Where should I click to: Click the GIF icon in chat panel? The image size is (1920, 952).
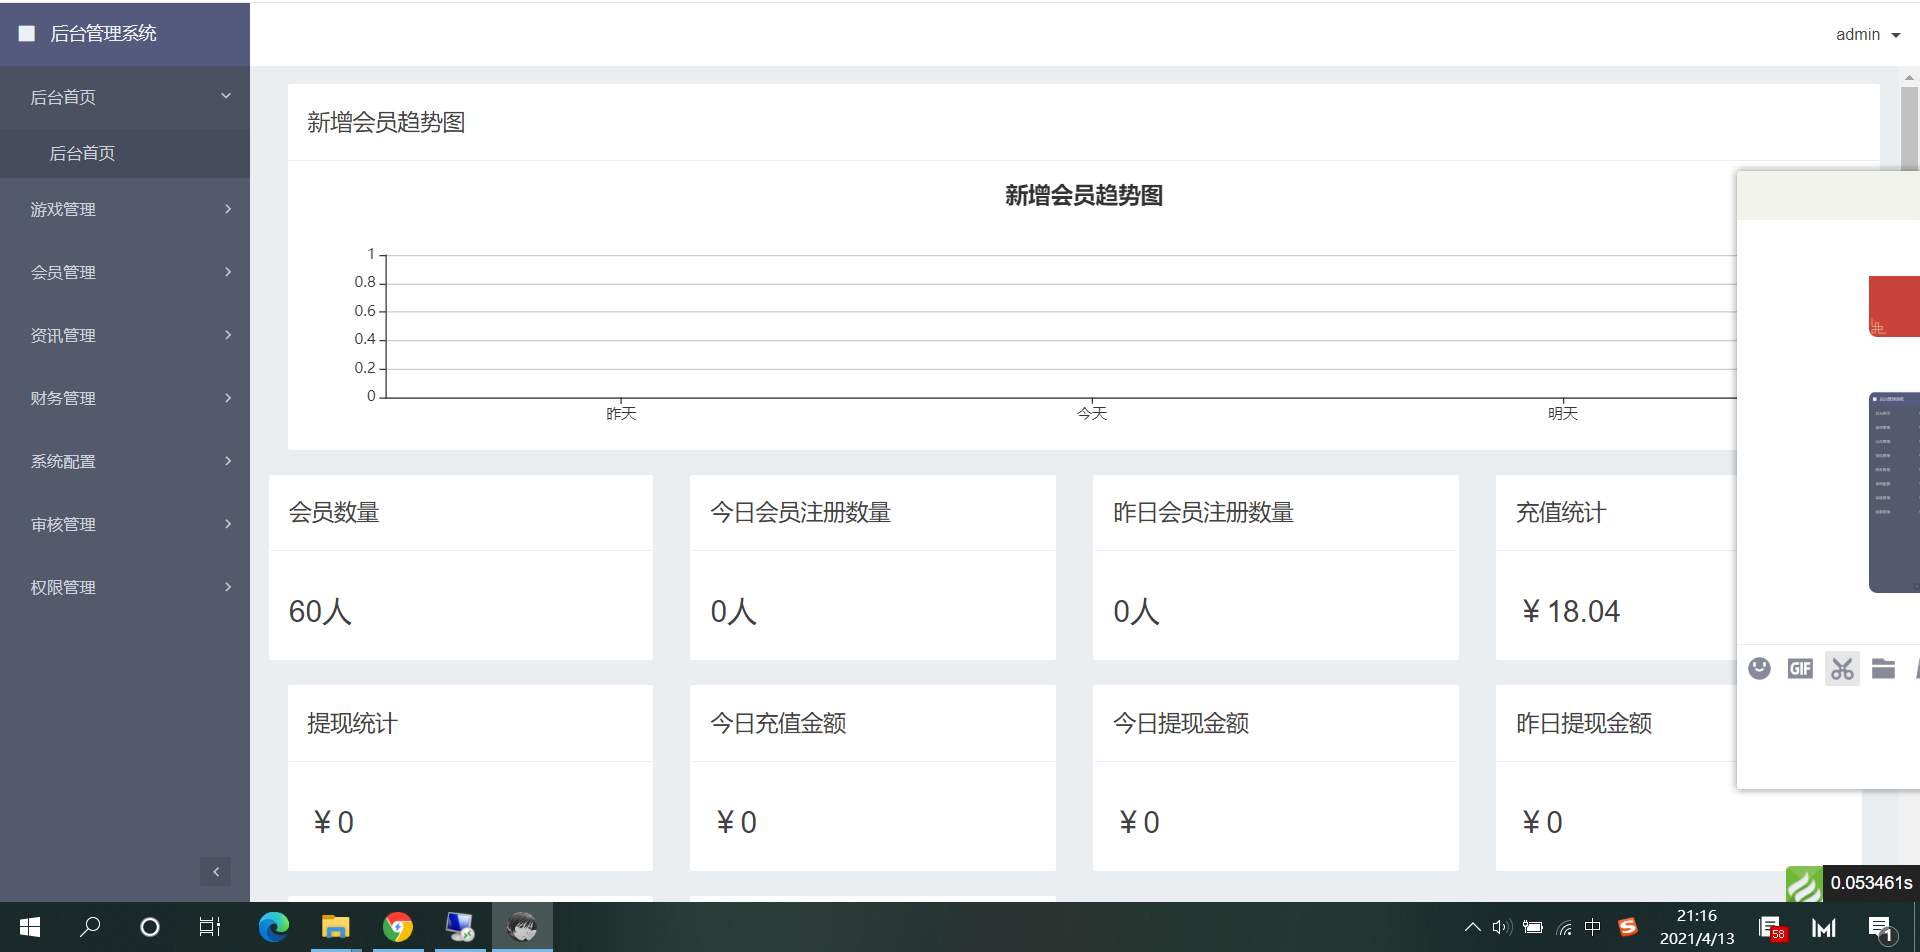[1800, 668]
